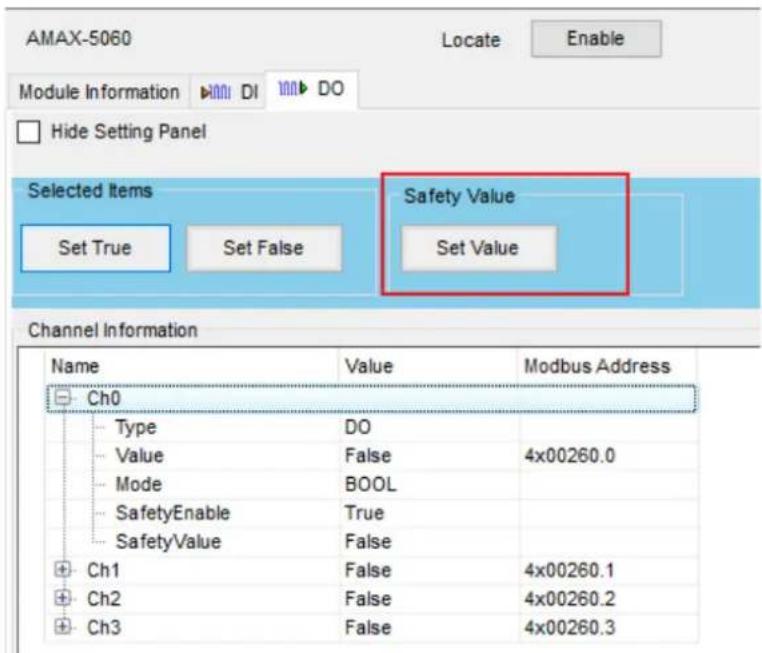The height and width of the screenshot is (653, 762).
Task: Click Modbus address 4x00260.0
Action: tap(570, 456)
